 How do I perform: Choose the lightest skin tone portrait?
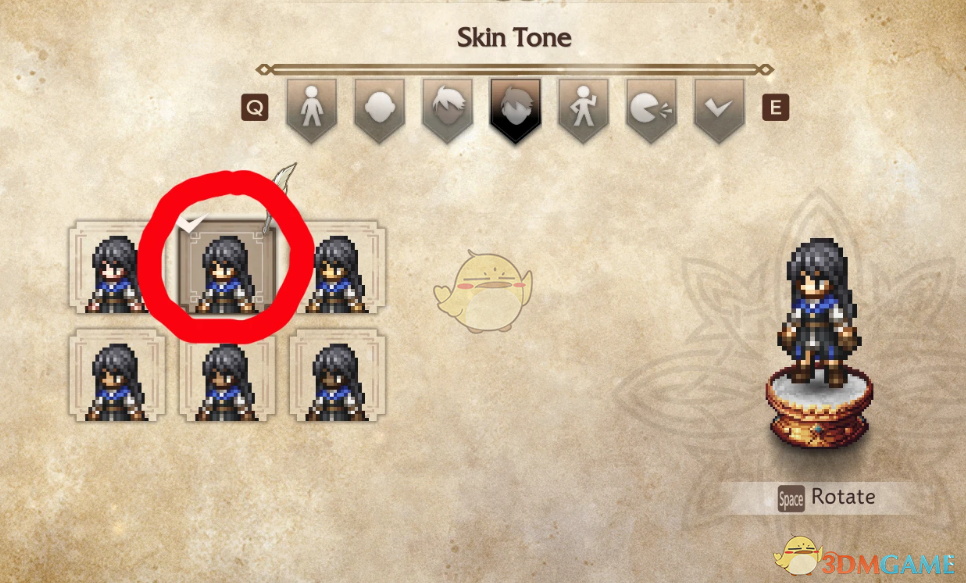[x=112, y=267]
